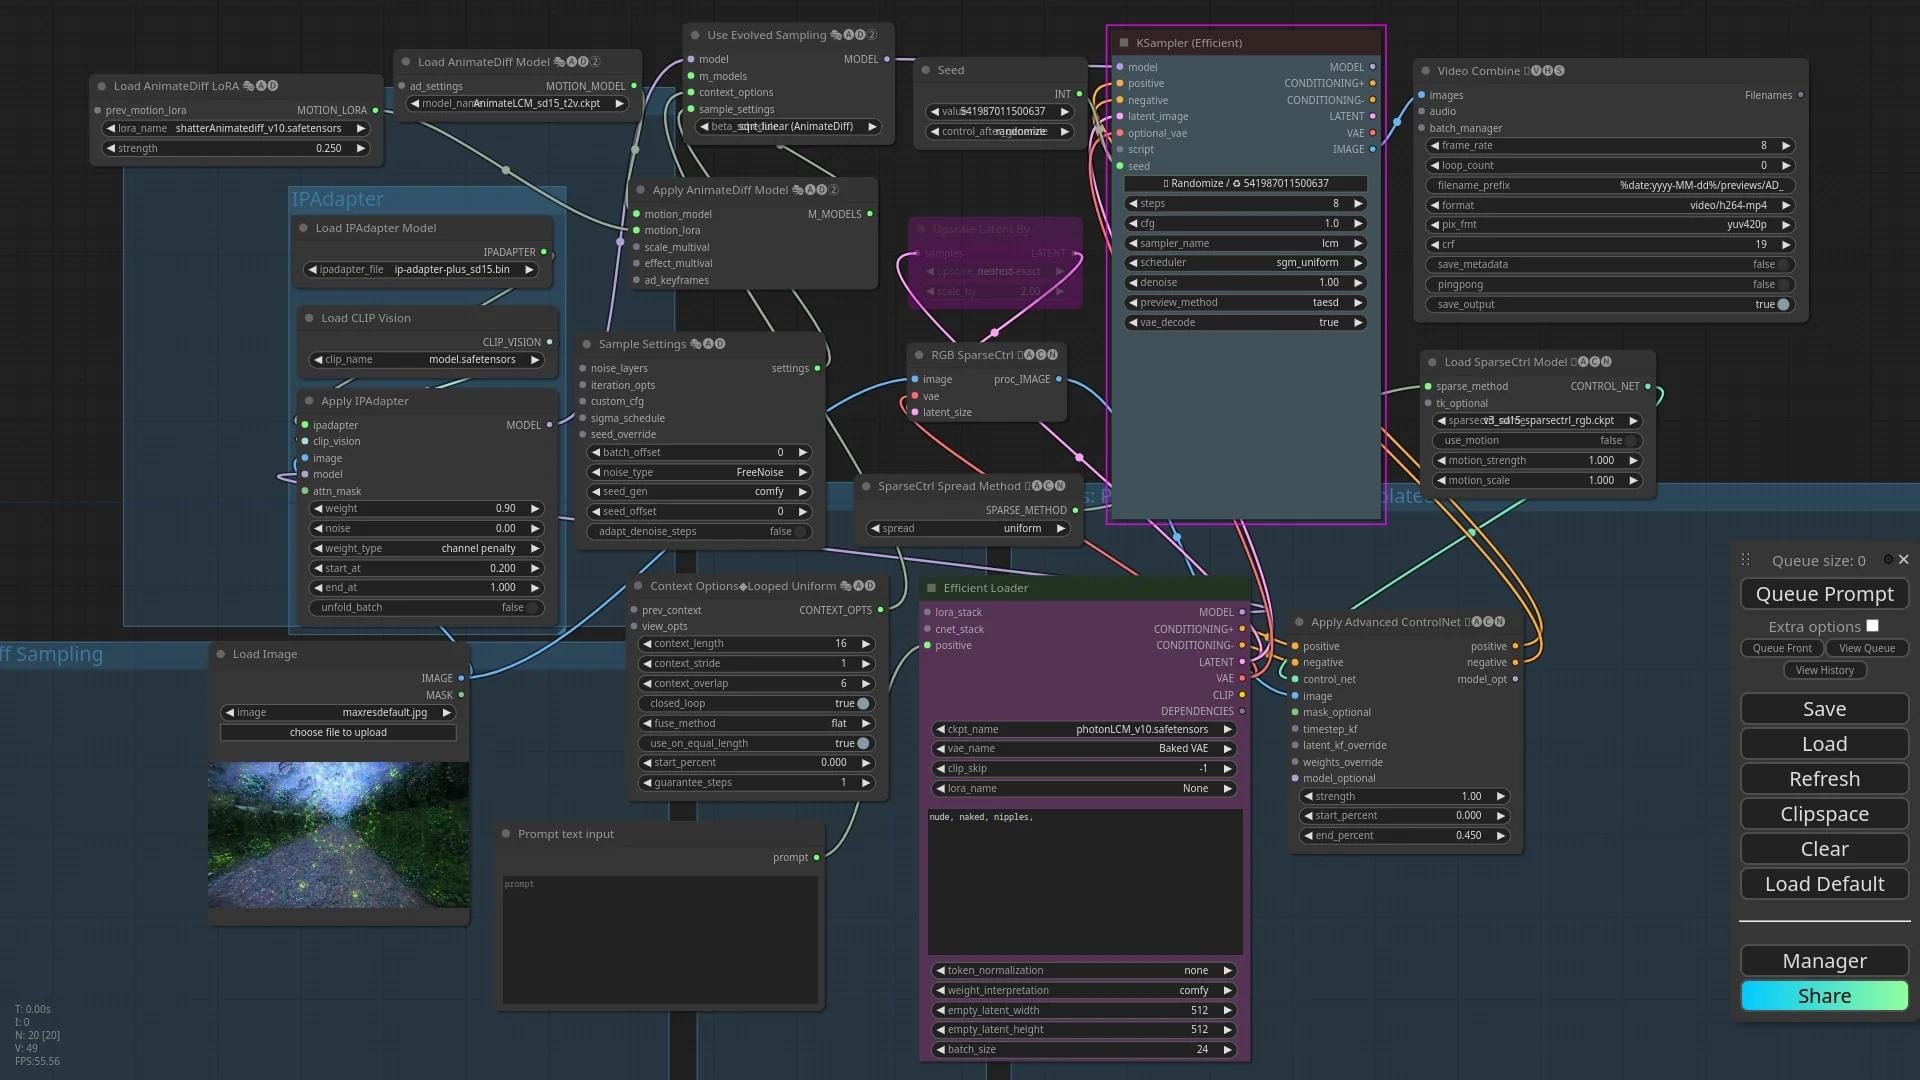Open the ckpt_name dropdown in Efficient Loader

[1084, 730]
